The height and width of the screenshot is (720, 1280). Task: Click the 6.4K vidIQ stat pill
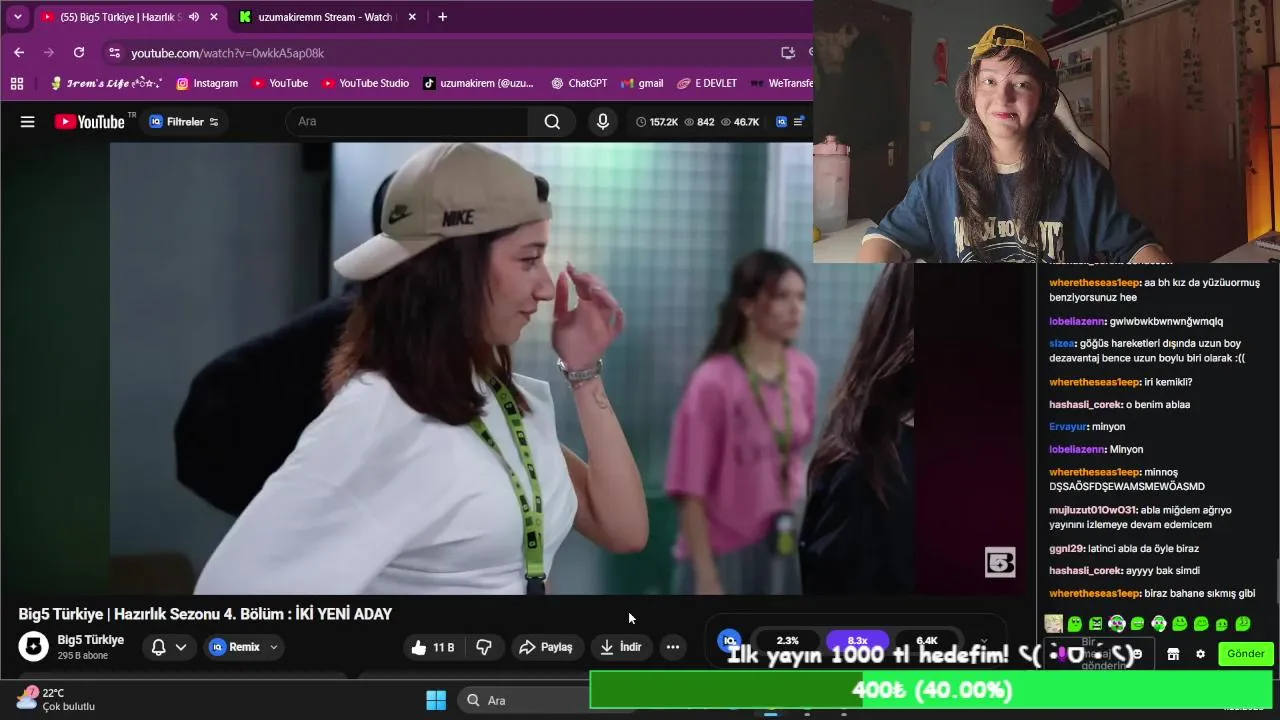[927, 640]
